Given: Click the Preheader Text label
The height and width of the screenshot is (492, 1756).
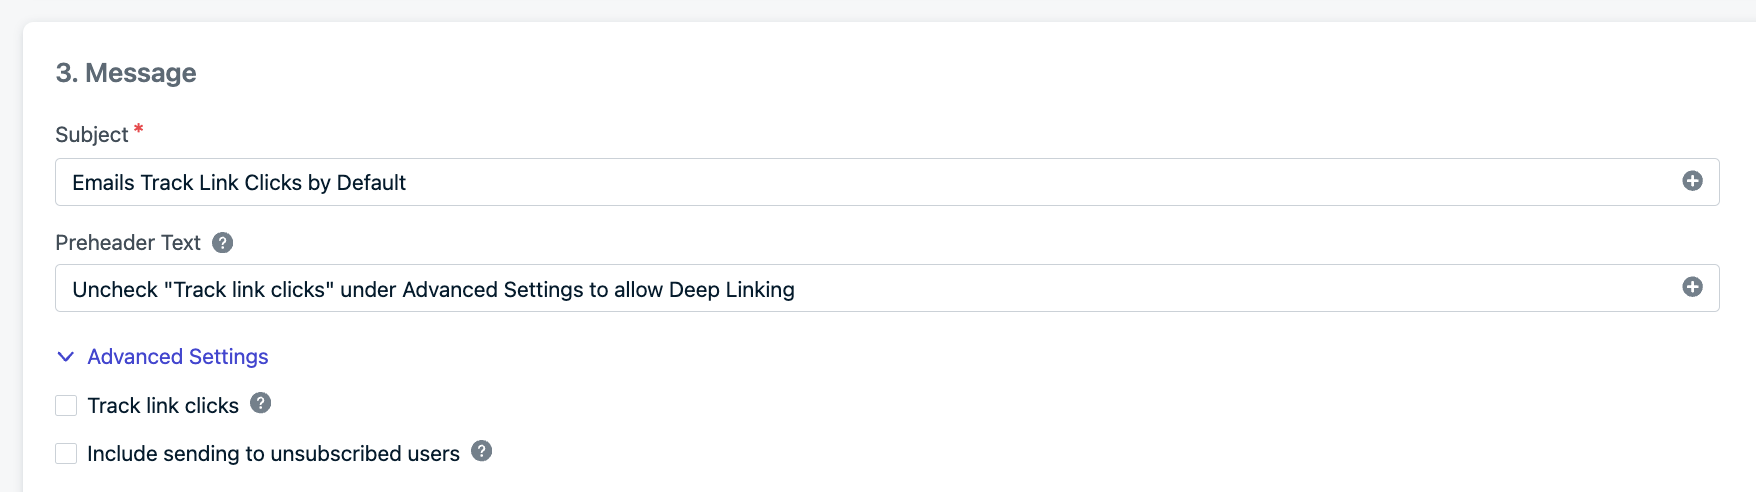Looking at the screenshot, I should (128, 243).
